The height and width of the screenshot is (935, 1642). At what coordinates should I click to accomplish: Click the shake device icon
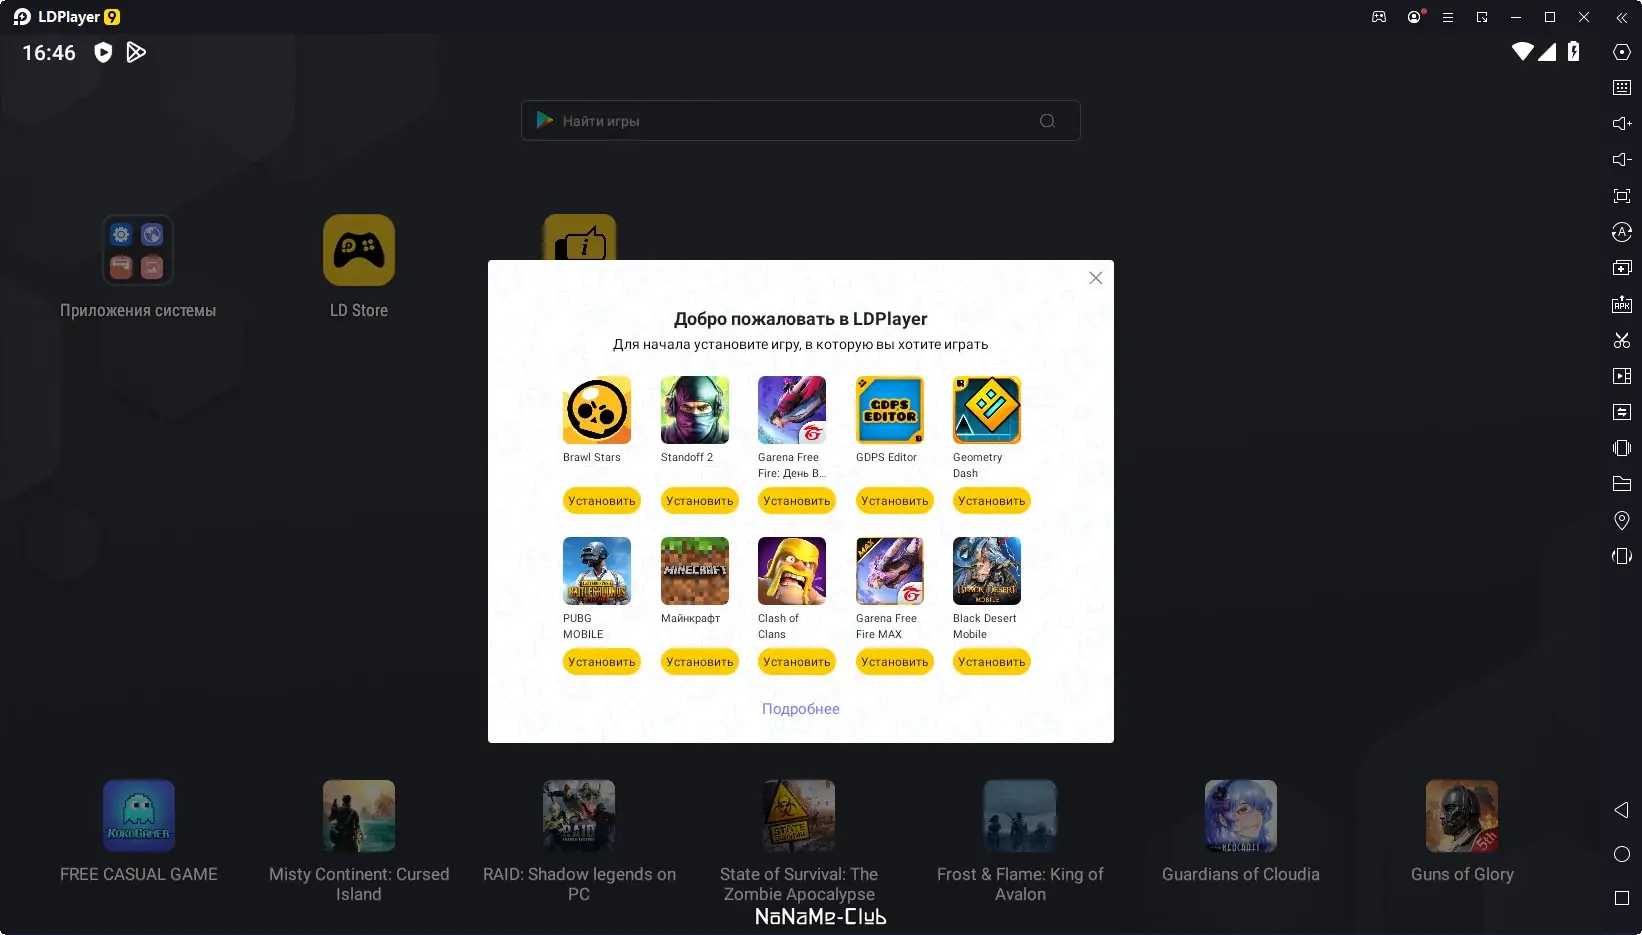tap(1622, 448)
